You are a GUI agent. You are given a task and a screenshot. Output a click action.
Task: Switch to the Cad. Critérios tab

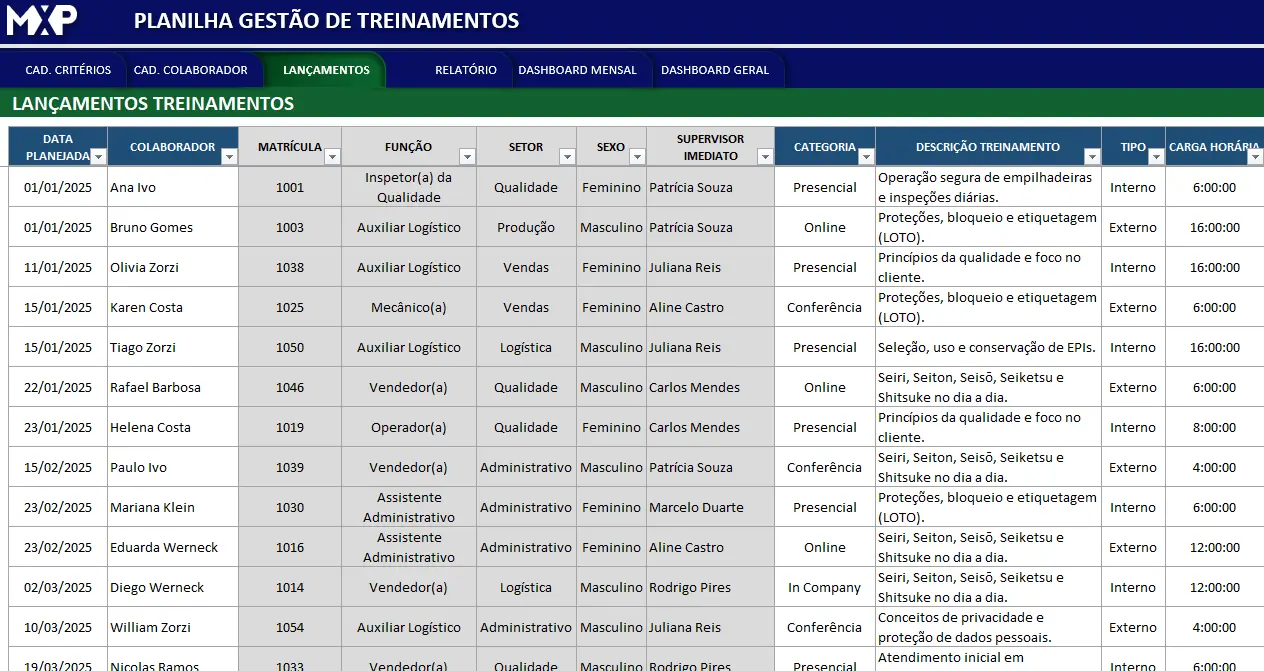[68, 70]
